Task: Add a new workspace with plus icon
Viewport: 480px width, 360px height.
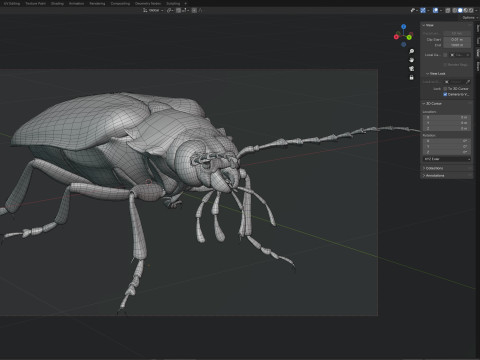Action: point(186,3)
